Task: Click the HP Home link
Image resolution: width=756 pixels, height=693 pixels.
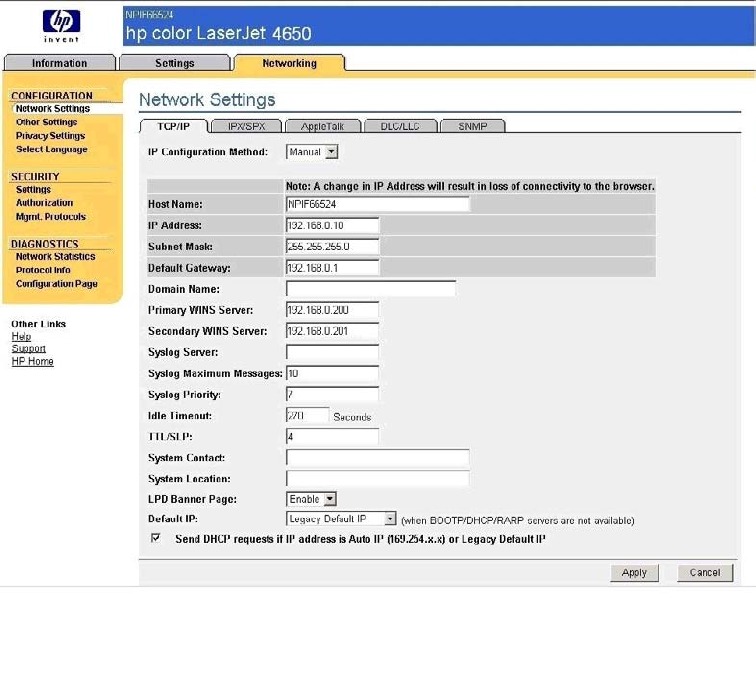Action: pyautogui.click(x=32, y=361)
